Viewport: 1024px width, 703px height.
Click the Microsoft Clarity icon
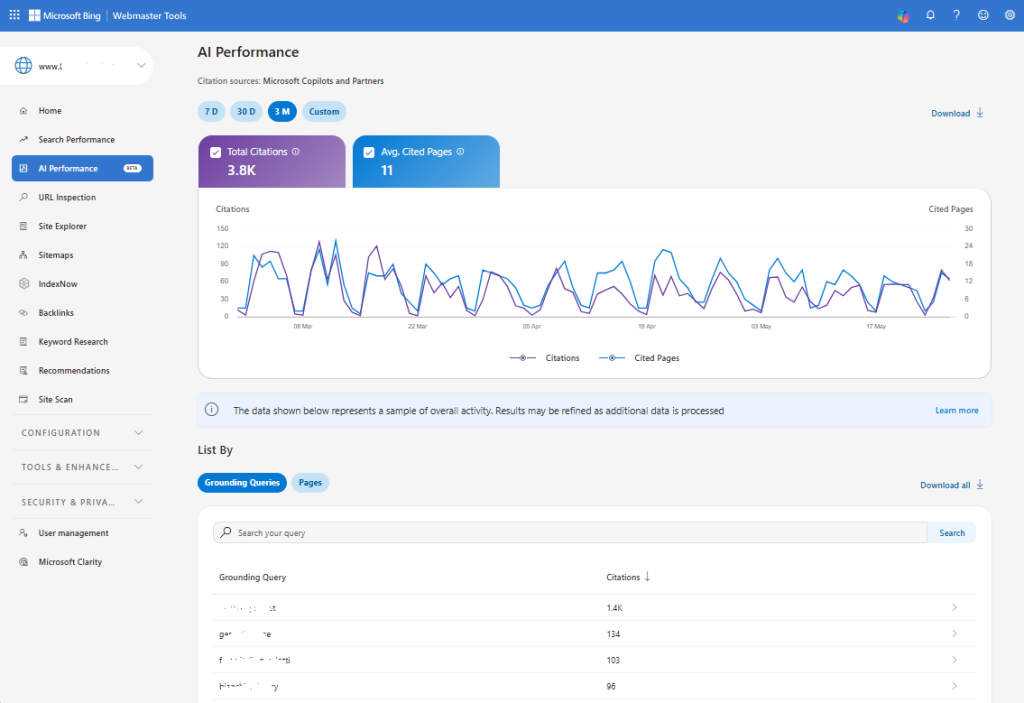click(24, 562)
